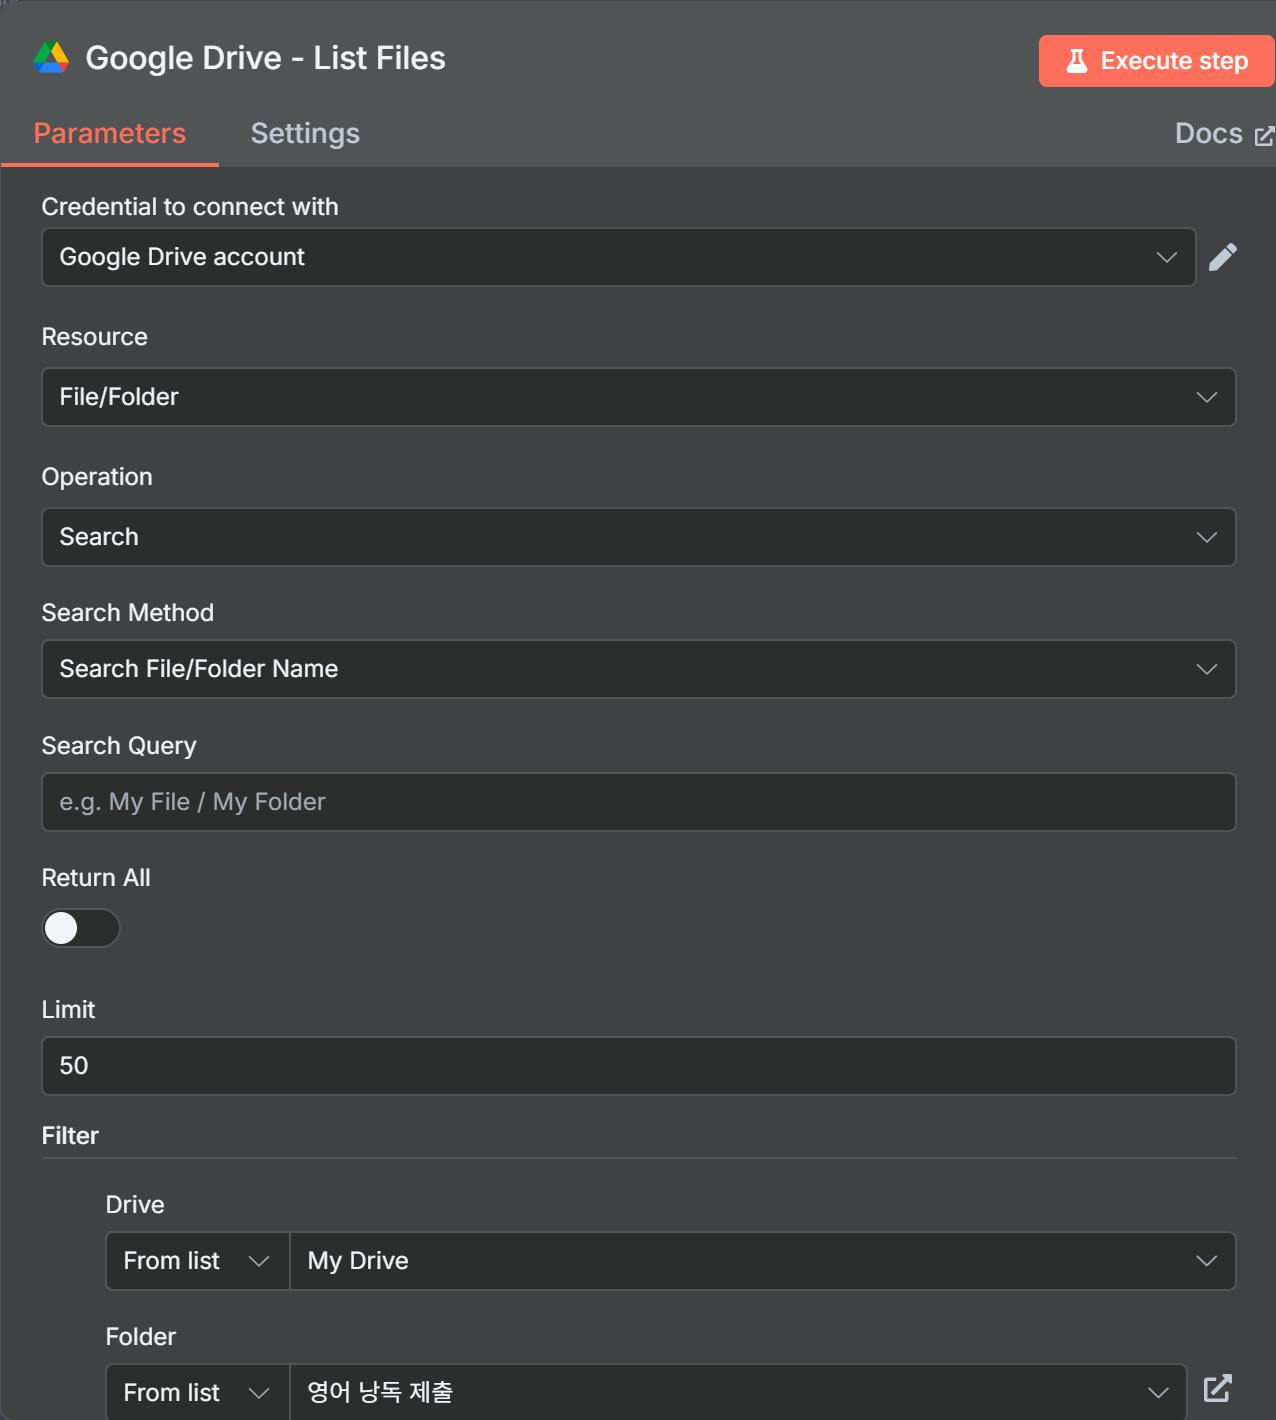Click the Google Drive logo icon
1276x1420 pixels.
pyautogui.click(x=51, y=58)
